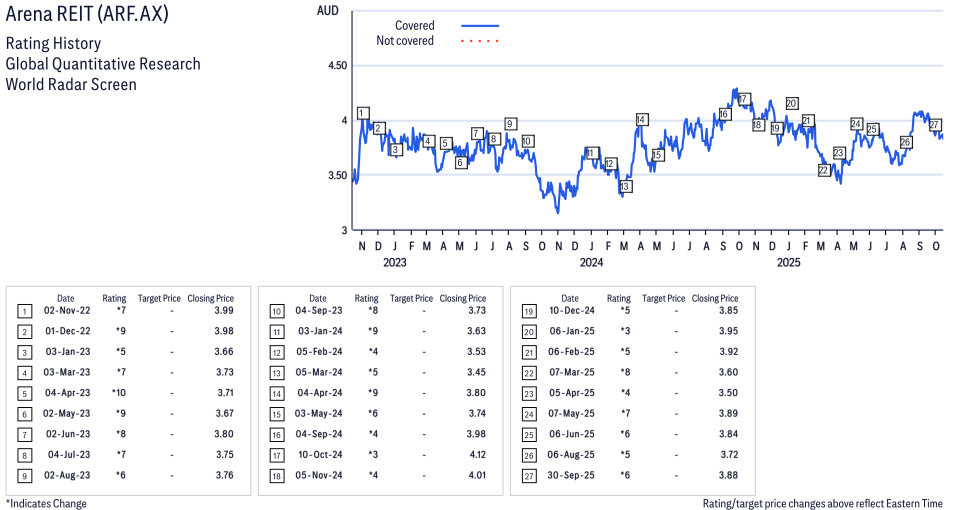The image size is (954, 510).
Task: Select chart marker 22 in early 2025
Action: click(x=824, y=170)
